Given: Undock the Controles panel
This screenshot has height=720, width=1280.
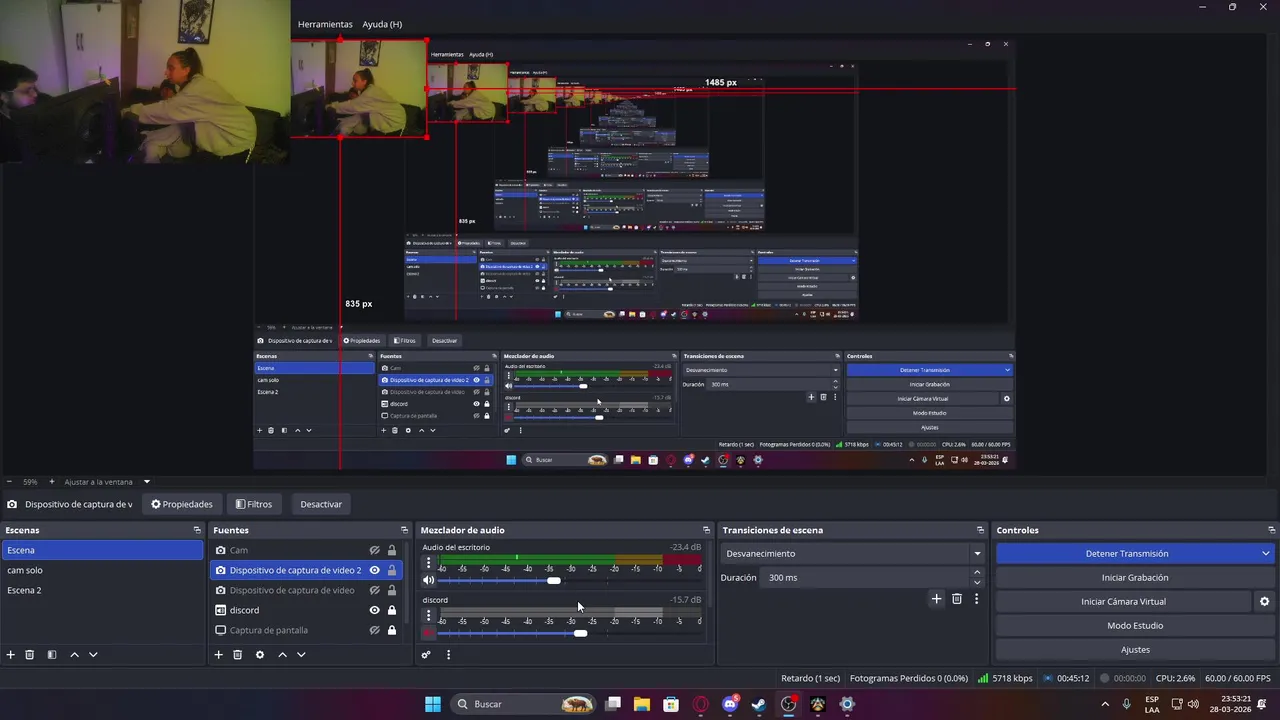Looking at the screenshot, I should 1272,530.
